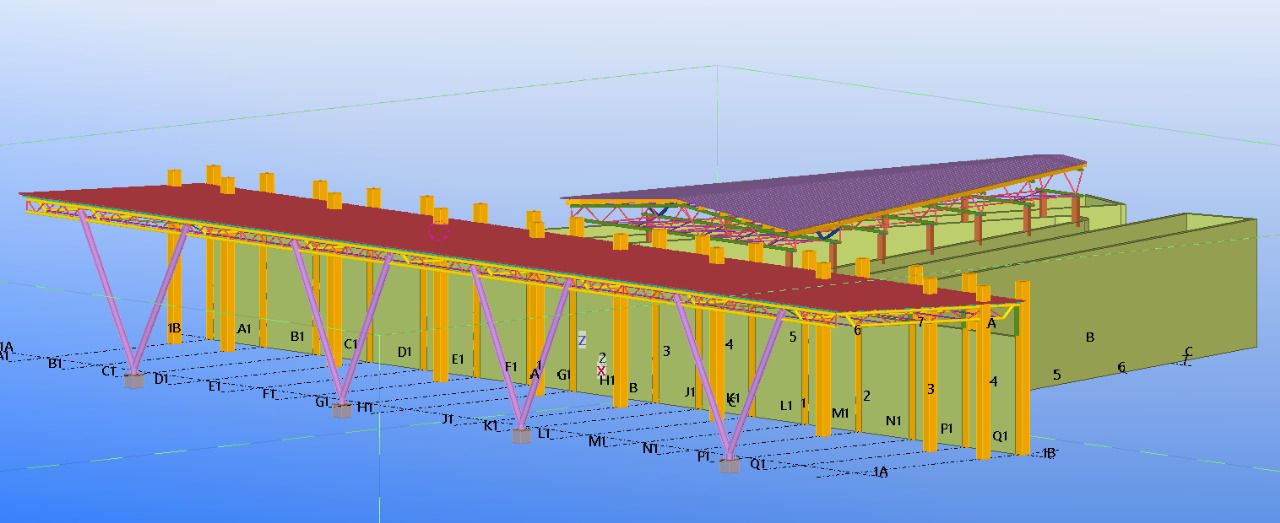This screenshot has width=1280, height=523.
Task: Click the boxed Z axis label
Action: click(582, 340)
